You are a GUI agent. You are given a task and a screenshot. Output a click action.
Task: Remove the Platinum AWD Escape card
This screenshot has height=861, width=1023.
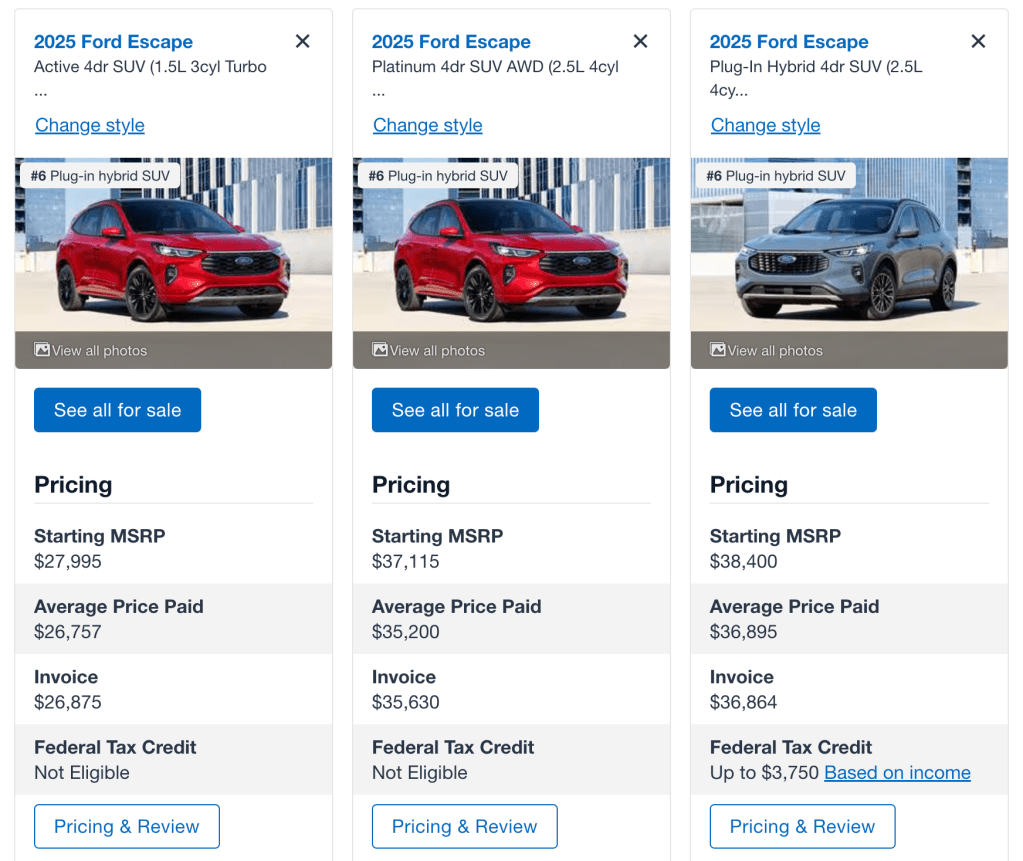click(641, 41)
